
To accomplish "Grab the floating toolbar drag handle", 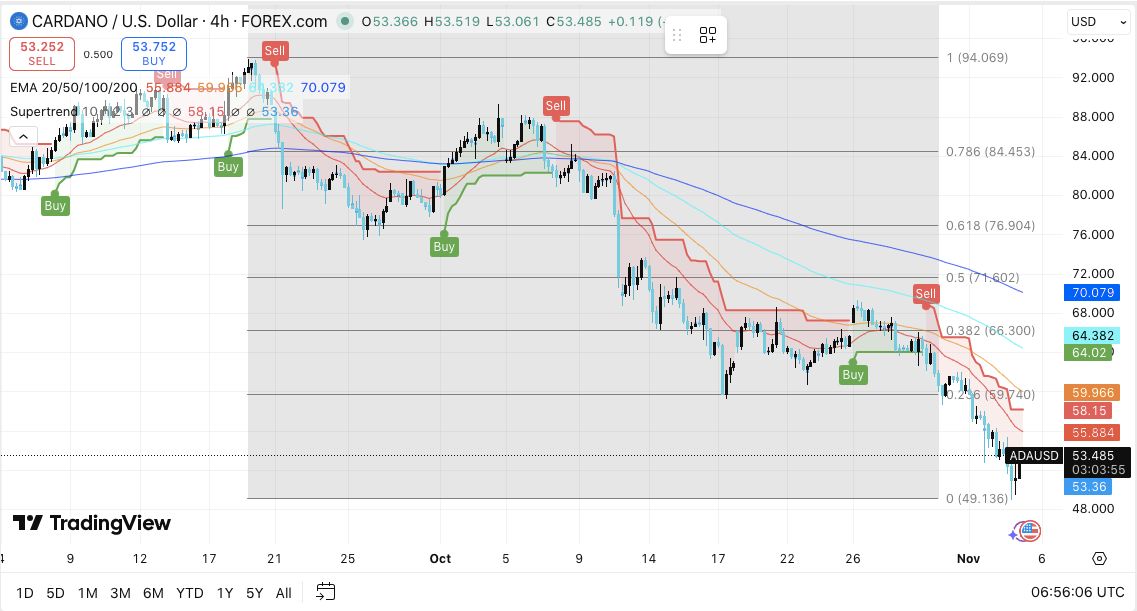I will [x=677, y=36].
